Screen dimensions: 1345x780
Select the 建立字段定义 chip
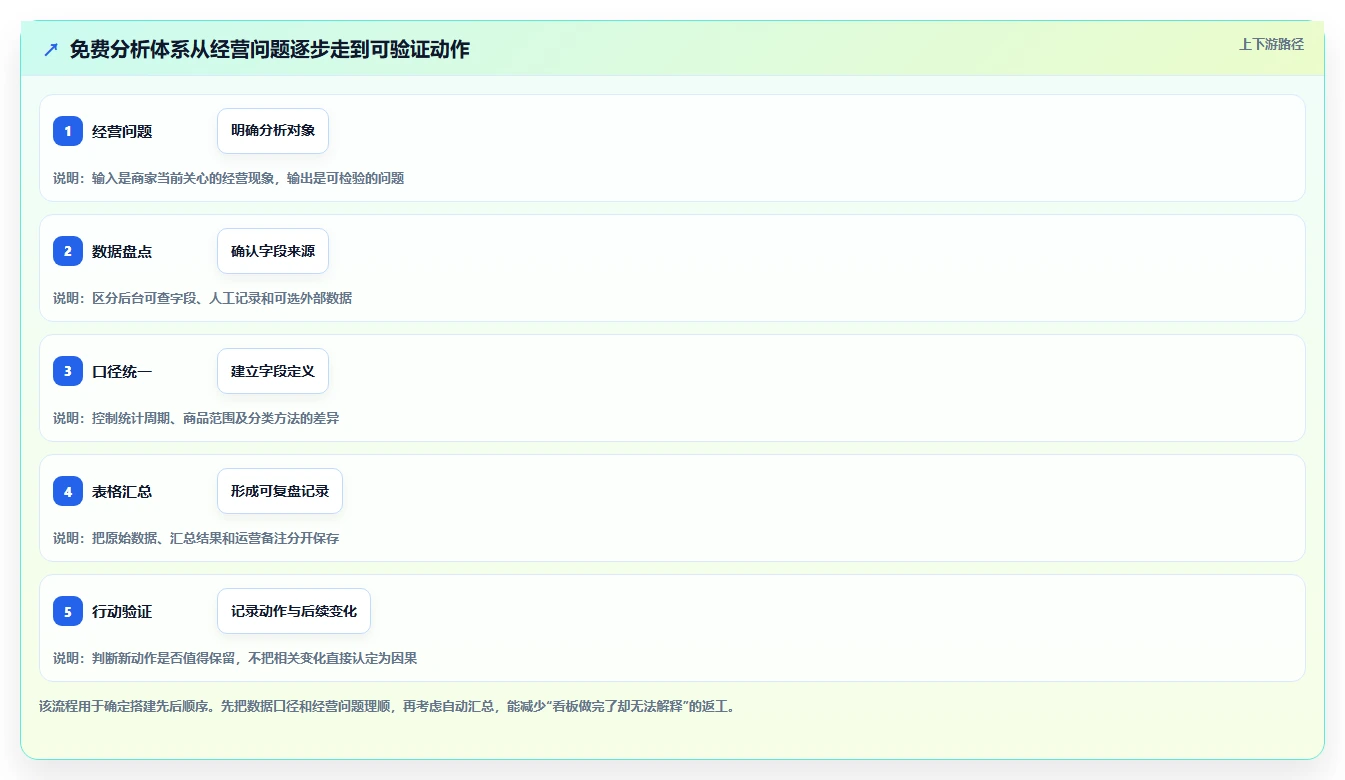coord(273,371)
